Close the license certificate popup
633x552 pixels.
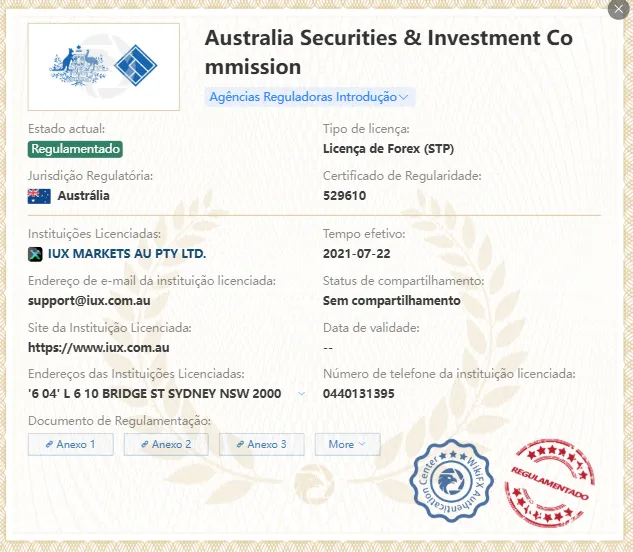618,9
